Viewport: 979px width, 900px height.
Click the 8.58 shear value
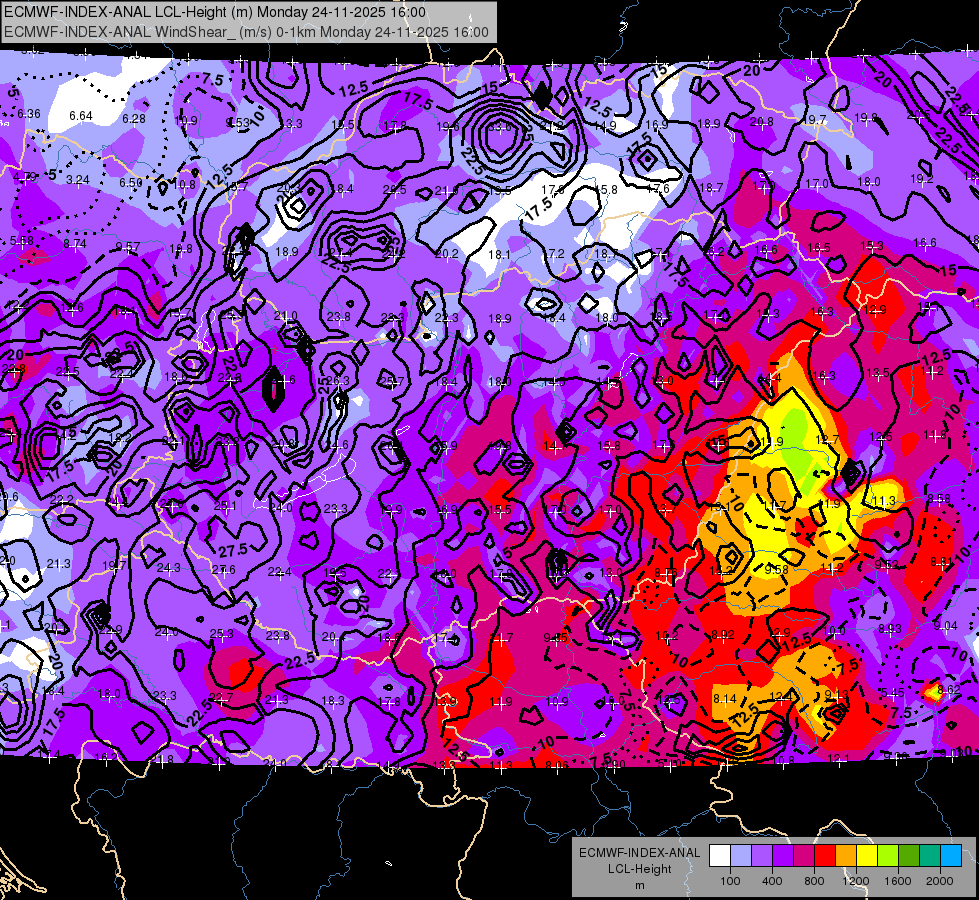939,498
